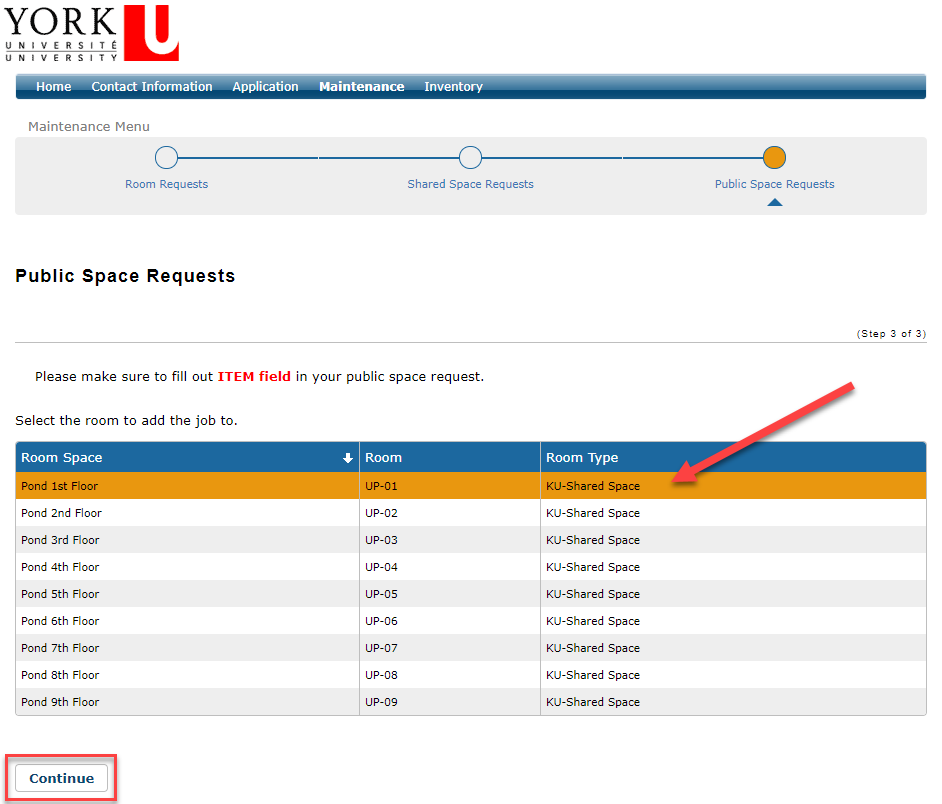Viewport: 942px width, 804px height.
Task: Click the UP-09 room cell
Action: [450, 702]
